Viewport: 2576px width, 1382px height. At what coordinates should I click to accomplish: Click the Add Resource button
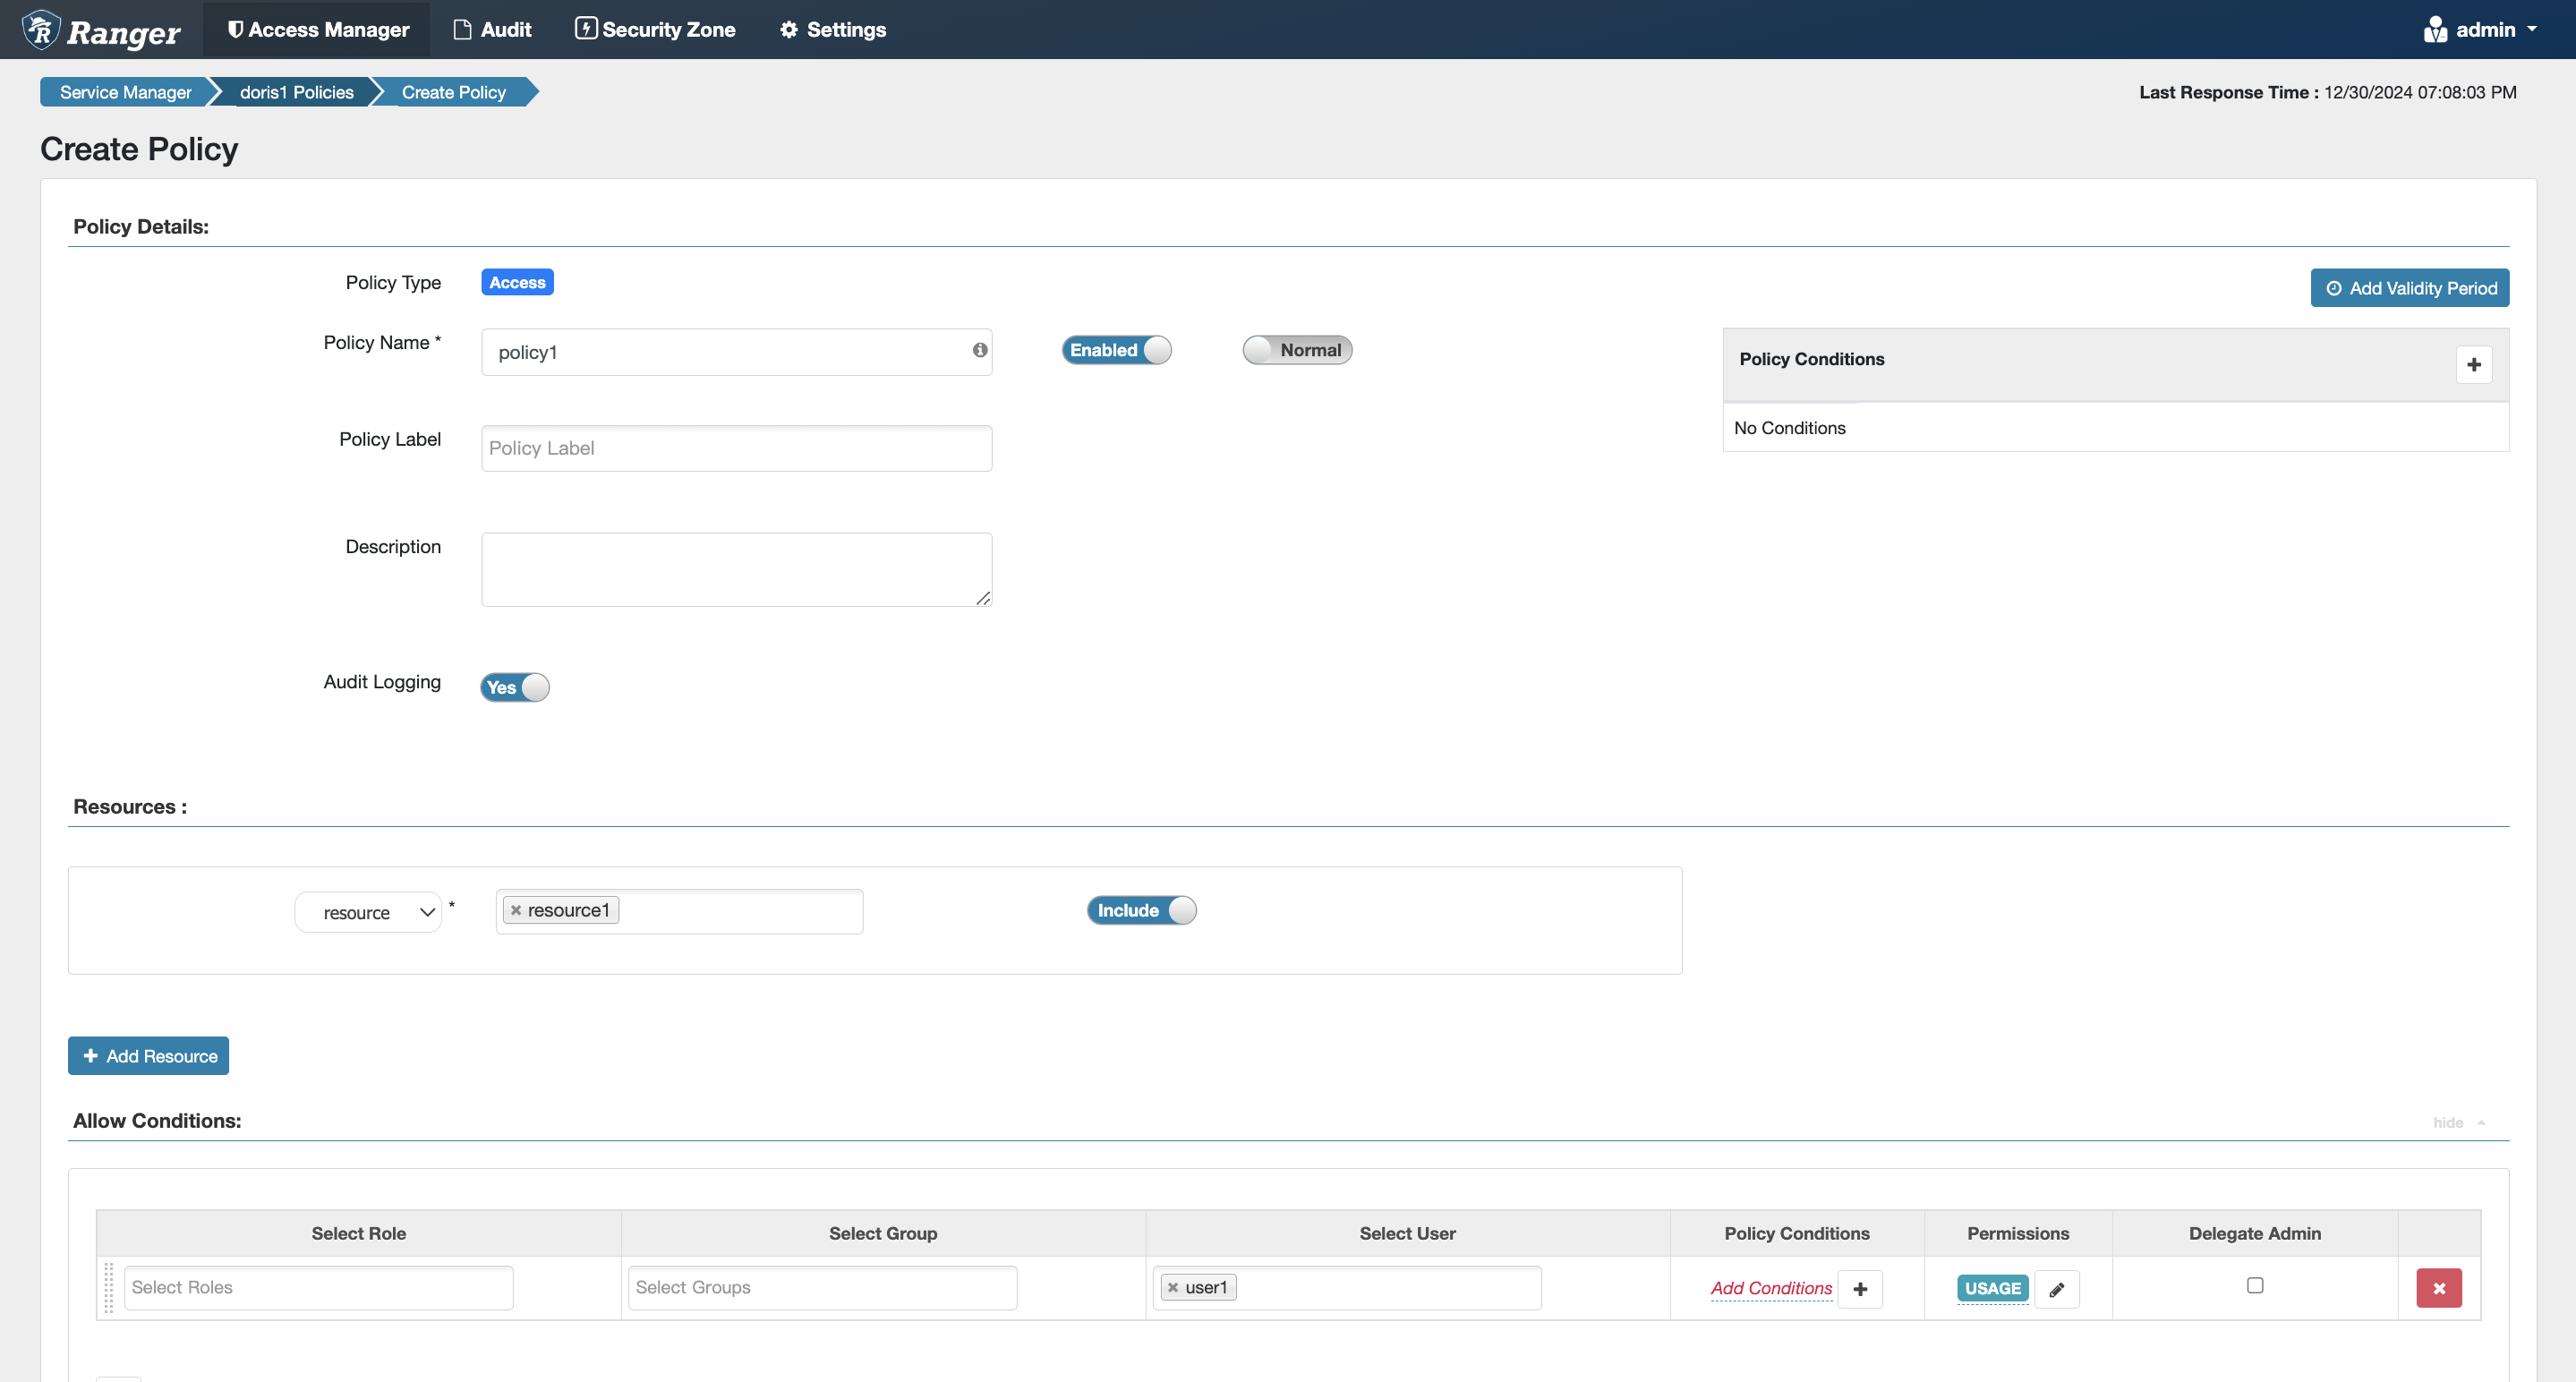click(148, 1055)
